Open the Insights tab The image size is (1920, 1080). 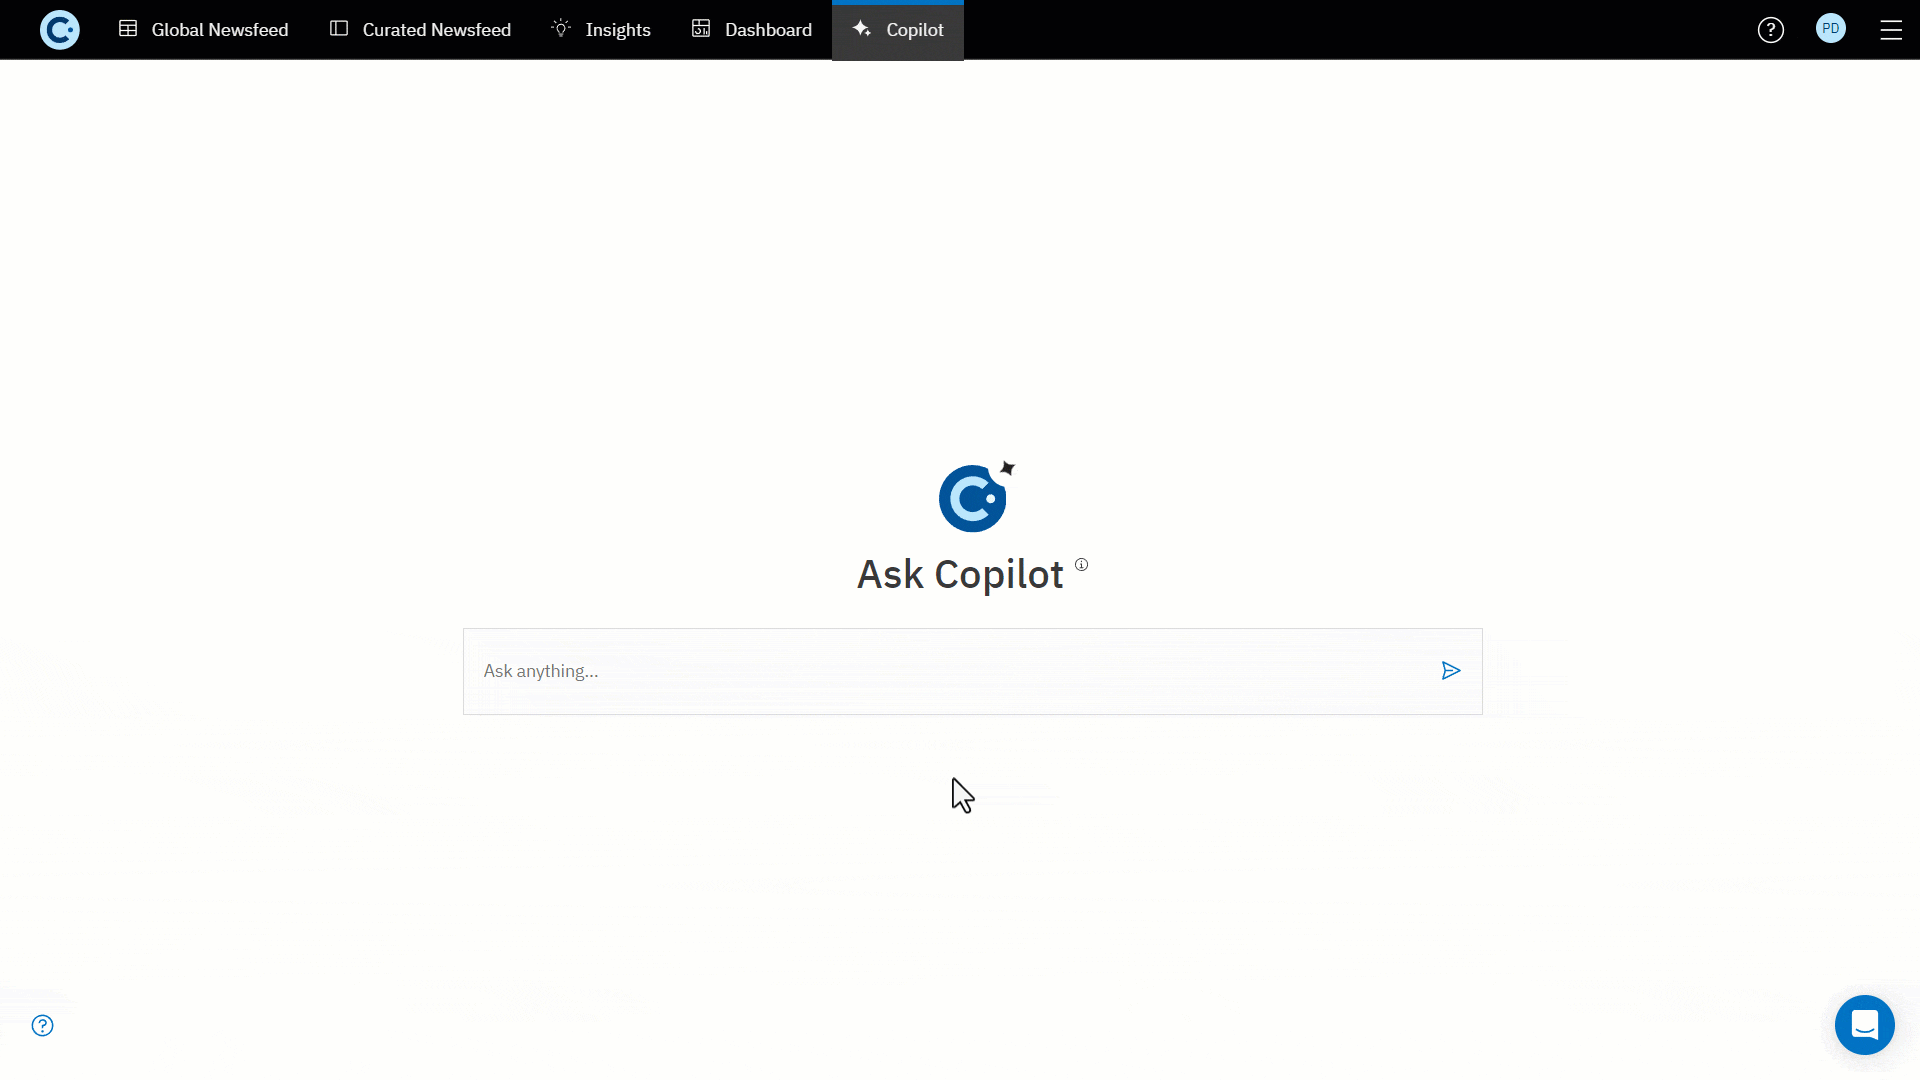point(601,29)
